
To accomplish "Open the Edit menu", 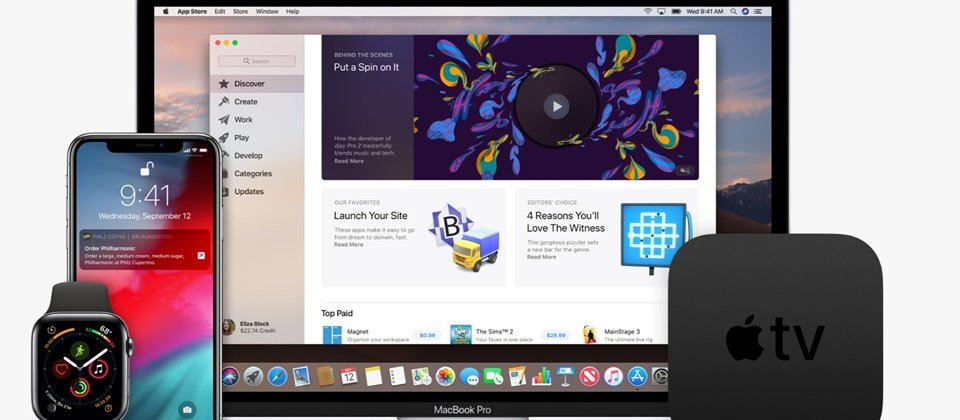I will (x=220, y=11).
